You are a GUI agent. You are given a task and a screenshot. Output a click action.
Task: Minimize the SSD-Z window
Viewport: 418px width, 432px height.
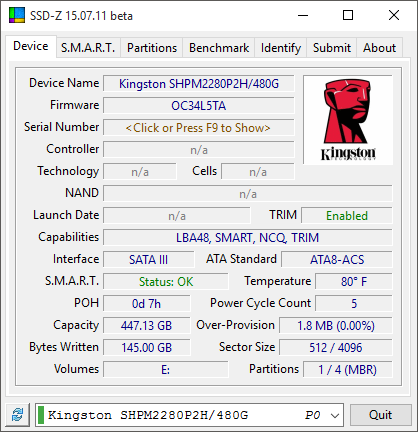[x=303, y=15]
